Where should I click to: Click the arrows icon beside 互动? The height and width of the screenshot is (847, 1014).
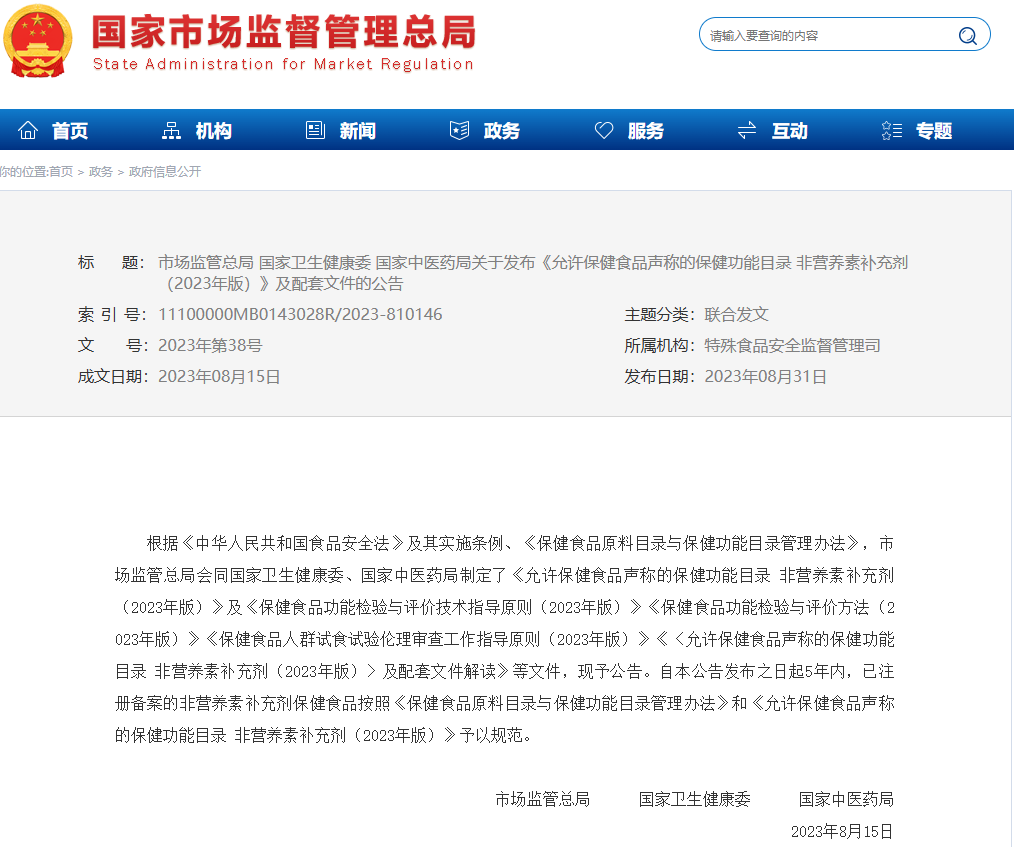click(x=746, y=129)
